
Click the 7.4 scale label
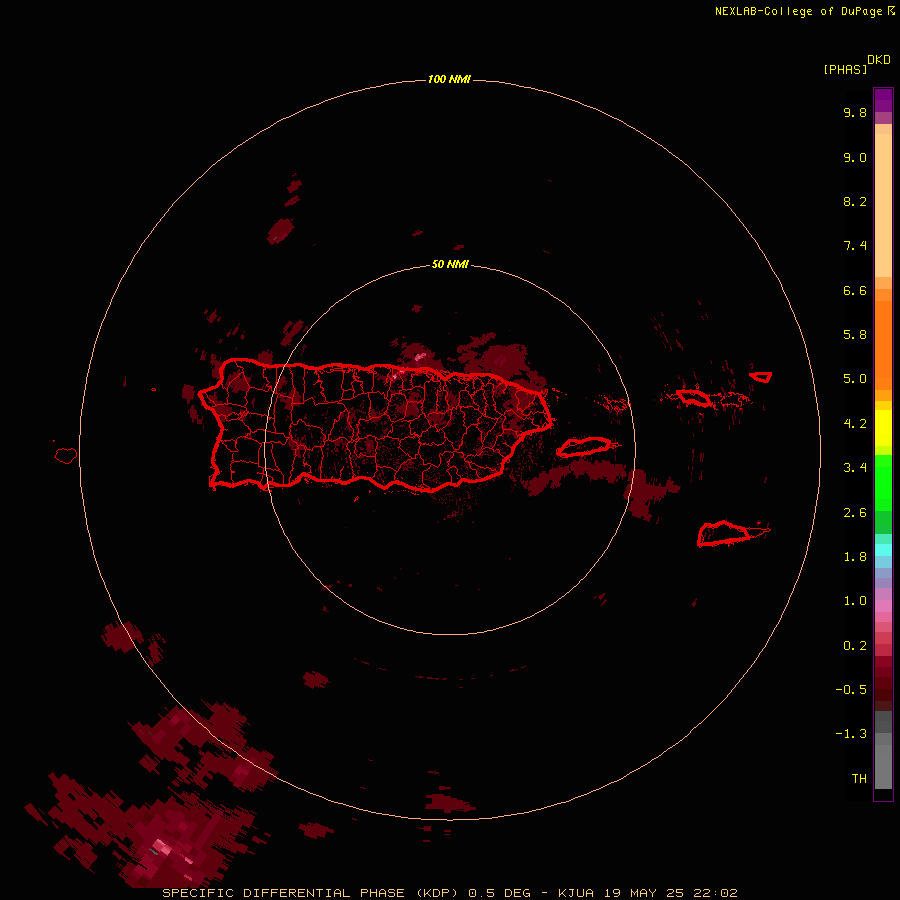(x=855, y=246)
